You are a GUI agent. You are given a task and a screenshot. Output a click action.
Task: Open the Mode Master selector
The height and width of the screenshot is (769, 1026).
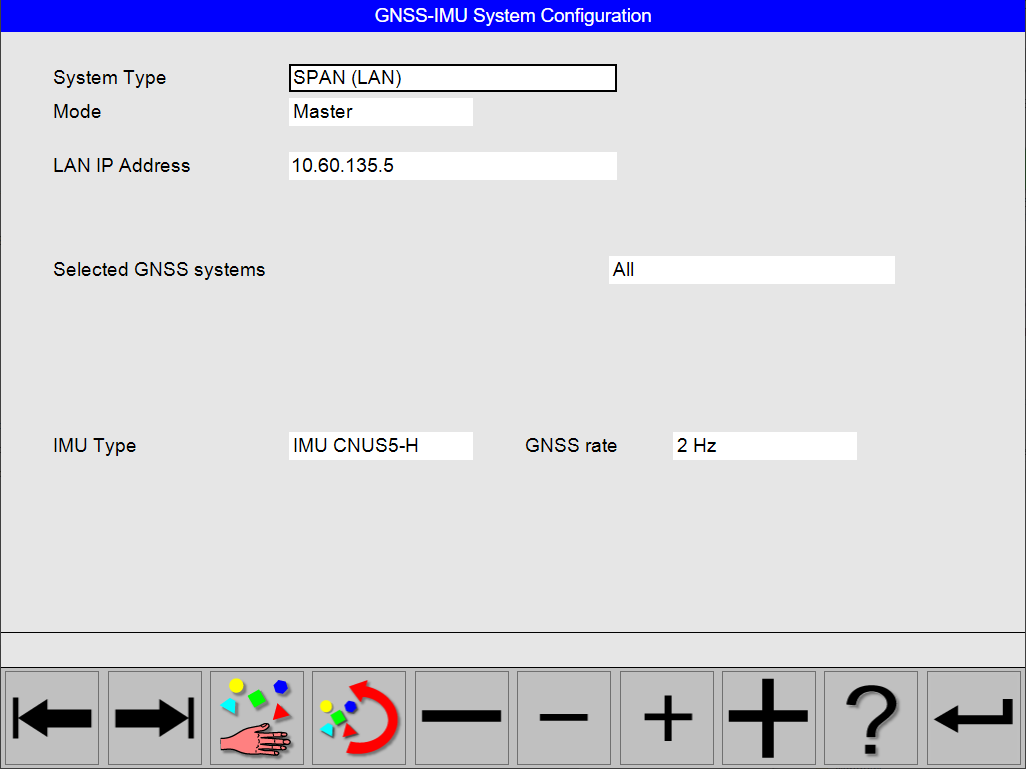380,111
